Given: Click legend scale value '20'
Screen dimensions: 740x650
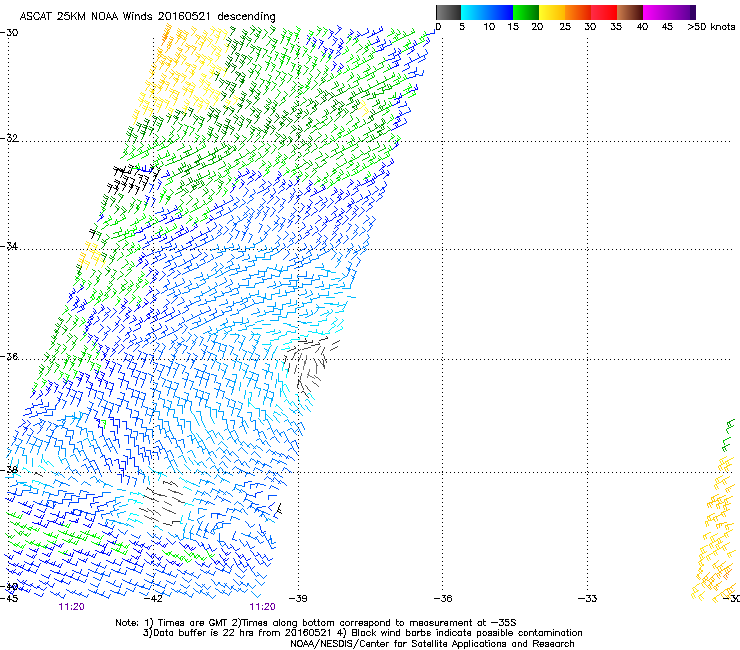Looking at the screenshot, I should 537,27.
